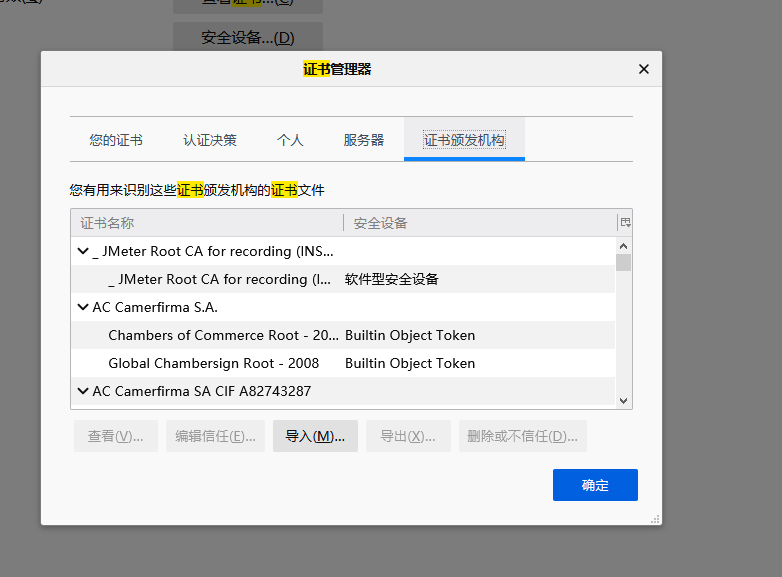Click the 删除或不信任(D)... button
Viewport: 782px width, 577px height.
(523, 436)
